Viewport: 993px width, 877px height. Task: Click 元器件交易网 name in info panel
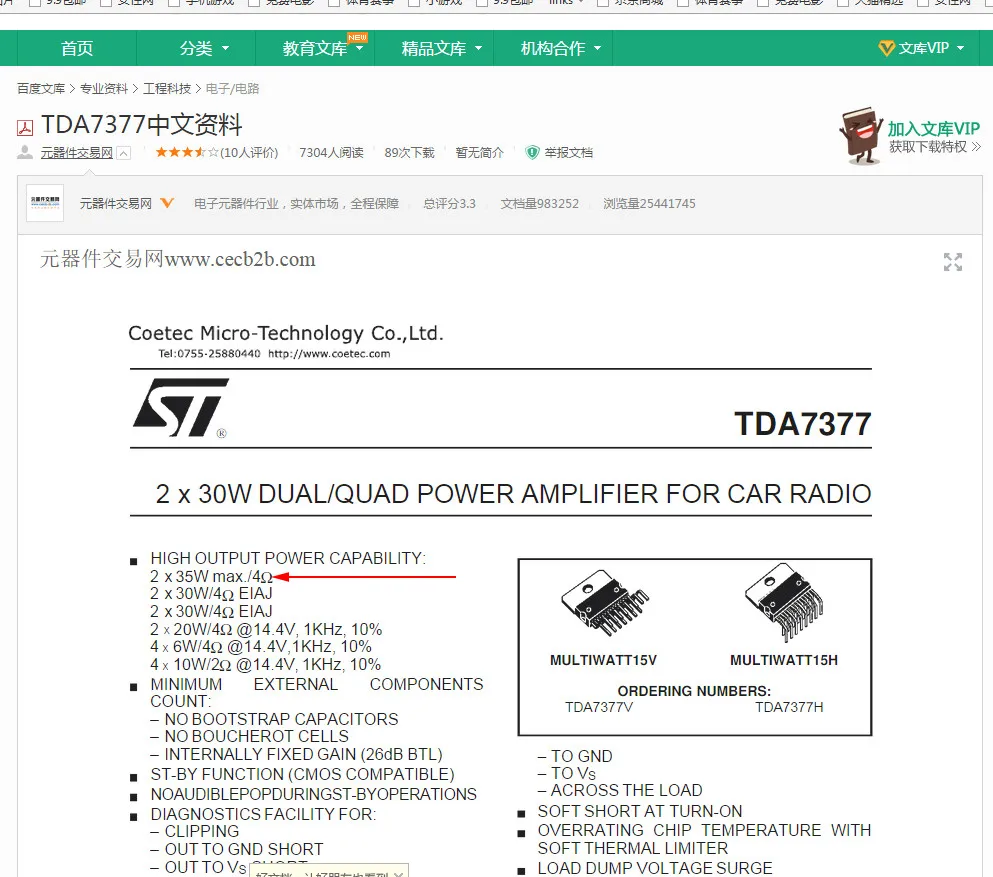[116, 203]
